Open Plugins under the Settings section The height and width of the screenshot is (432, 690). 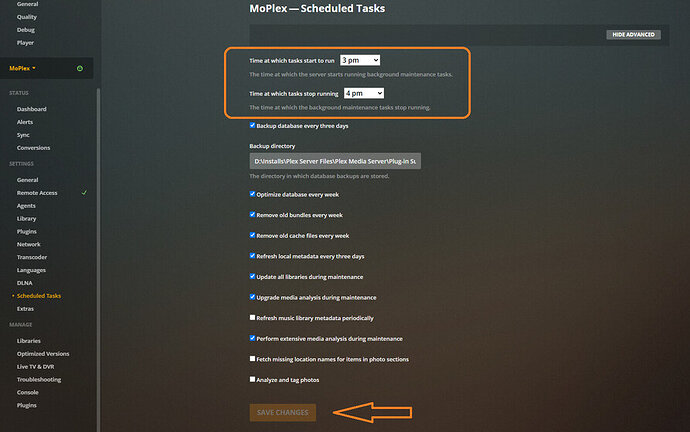pyautogui.click(x=27, y=231)
